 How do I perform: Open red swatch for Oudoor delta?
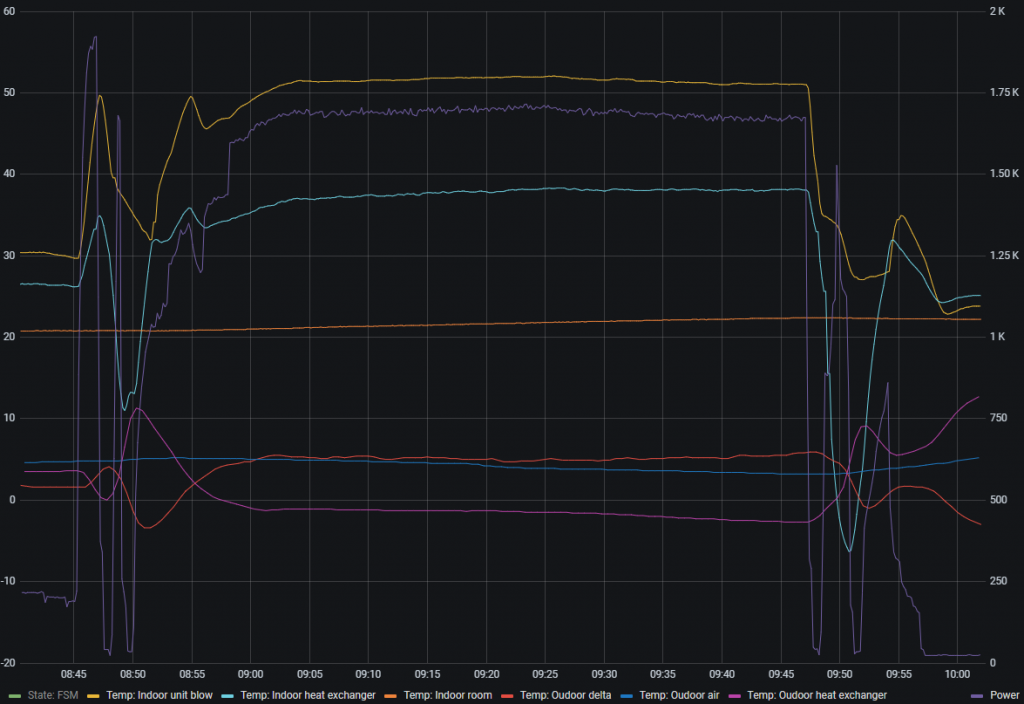[508, 695]
